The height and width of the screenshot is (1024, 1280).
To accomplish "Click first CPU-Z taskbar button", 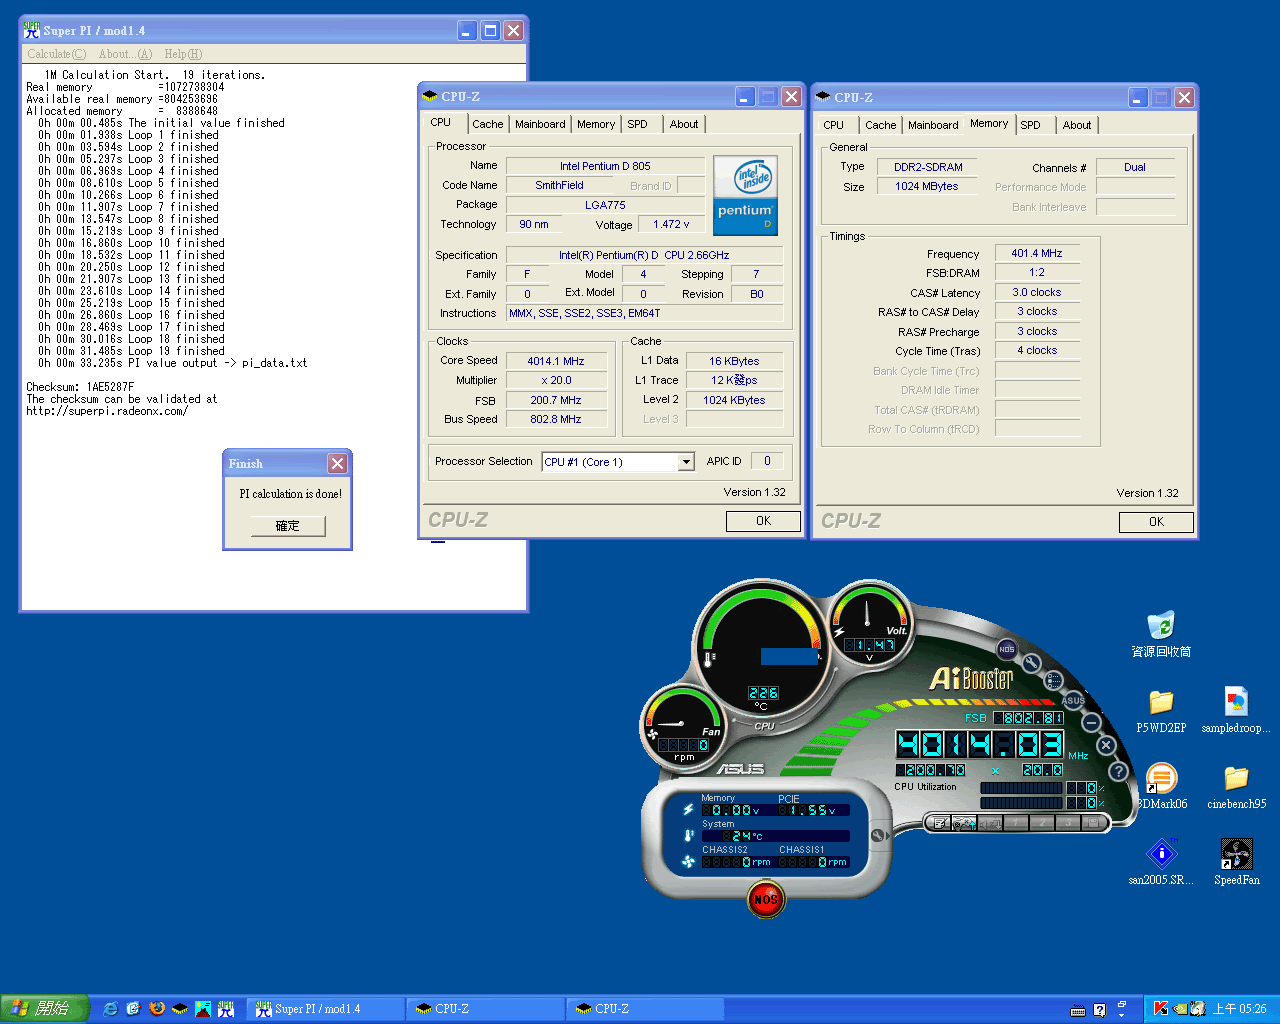I will click(x=484, y=1009).
